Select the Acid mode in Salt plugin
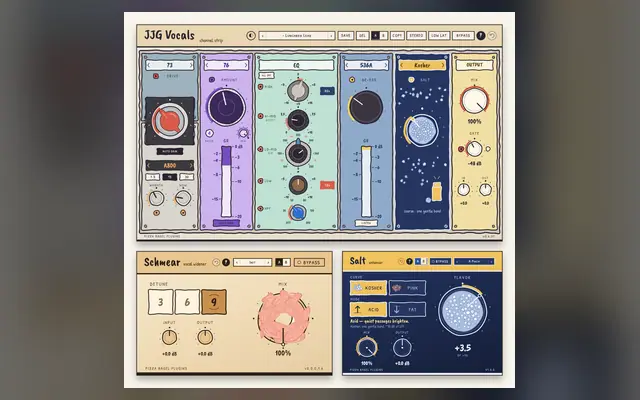 point(368,309)
